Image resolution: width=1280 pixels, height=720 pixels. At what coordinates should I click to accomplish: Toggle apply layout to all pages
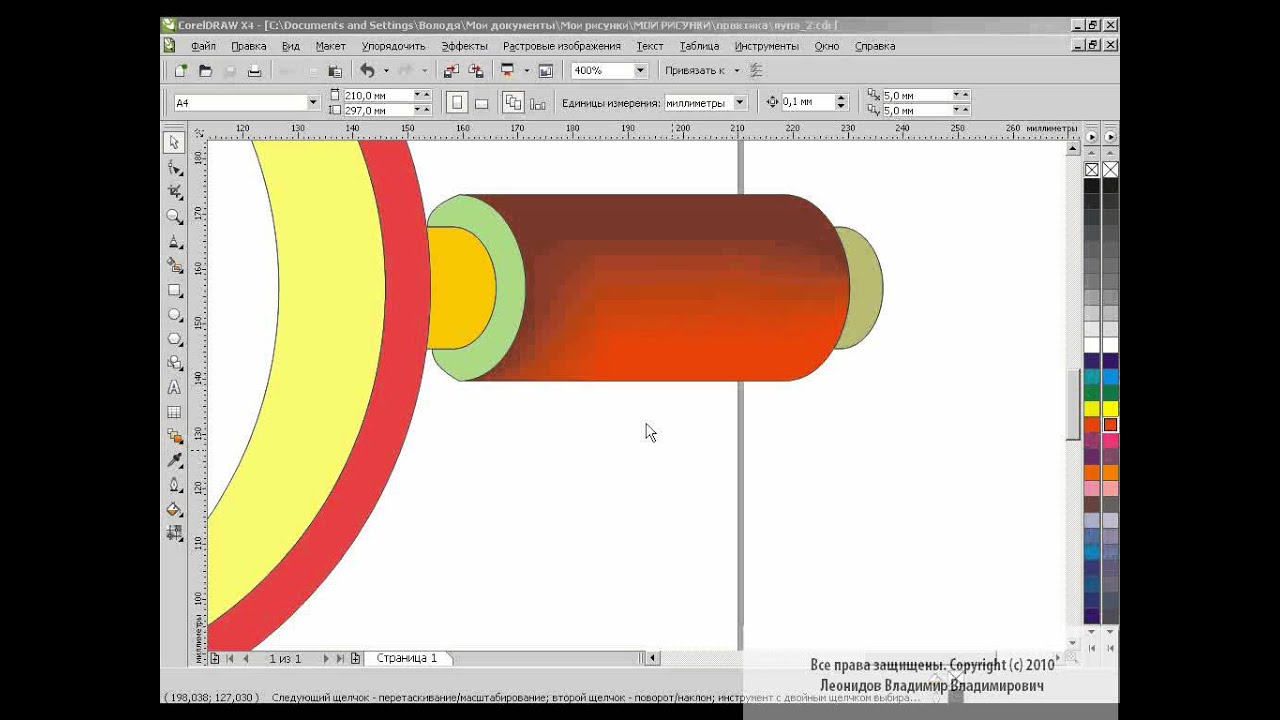click(513, 102)
